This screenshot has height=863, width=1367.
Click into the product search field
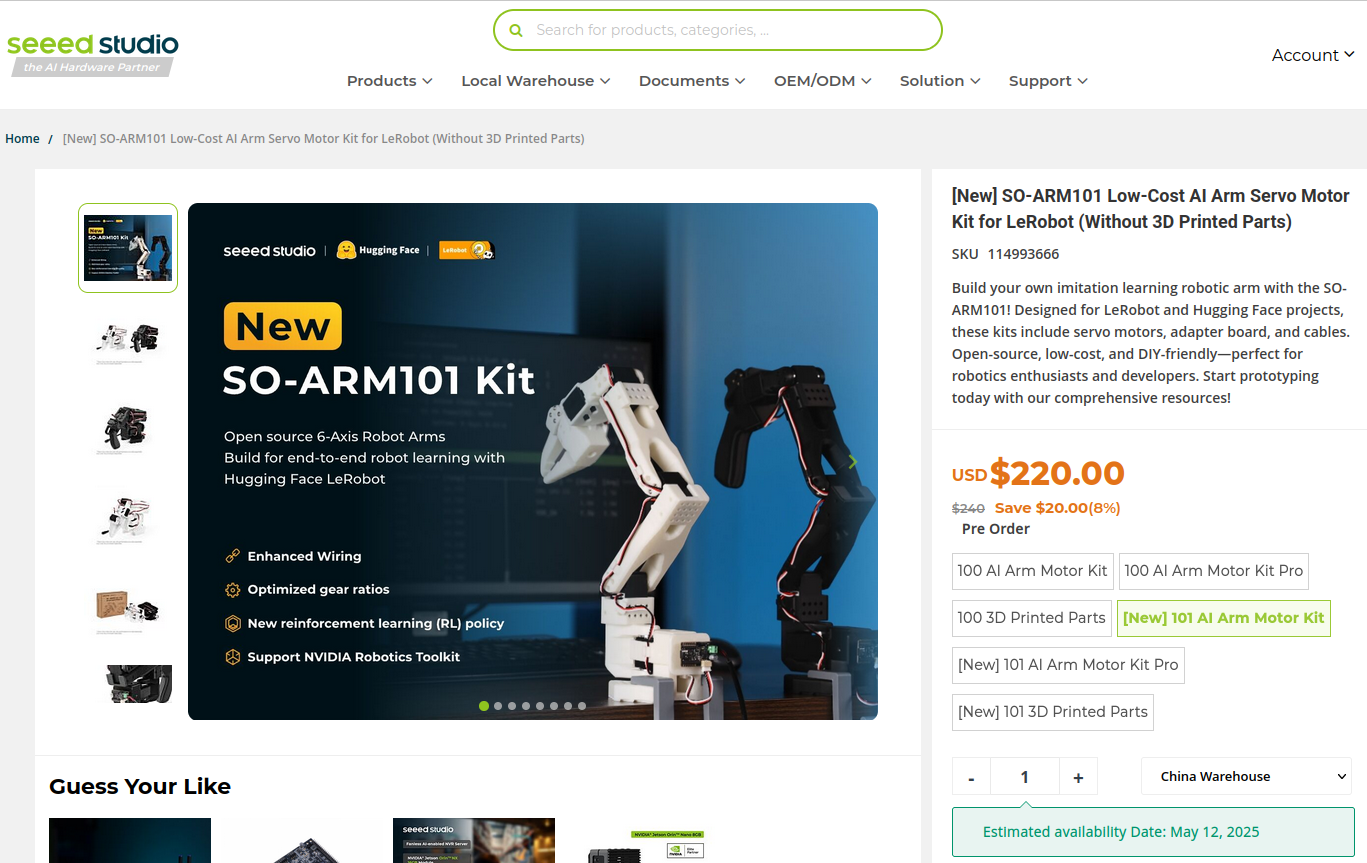[730, 30]
